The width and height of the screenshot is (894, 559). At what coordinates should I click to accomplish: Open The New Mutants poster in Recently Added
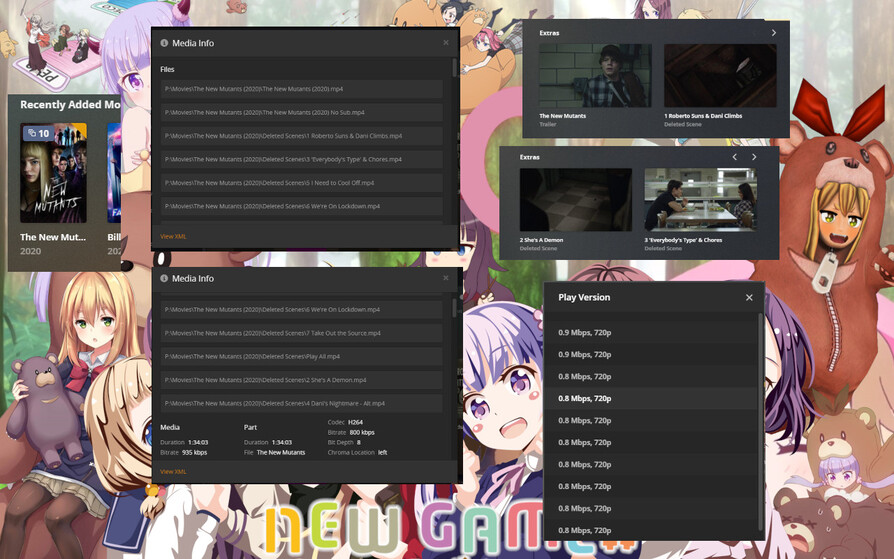coord(54,173)
